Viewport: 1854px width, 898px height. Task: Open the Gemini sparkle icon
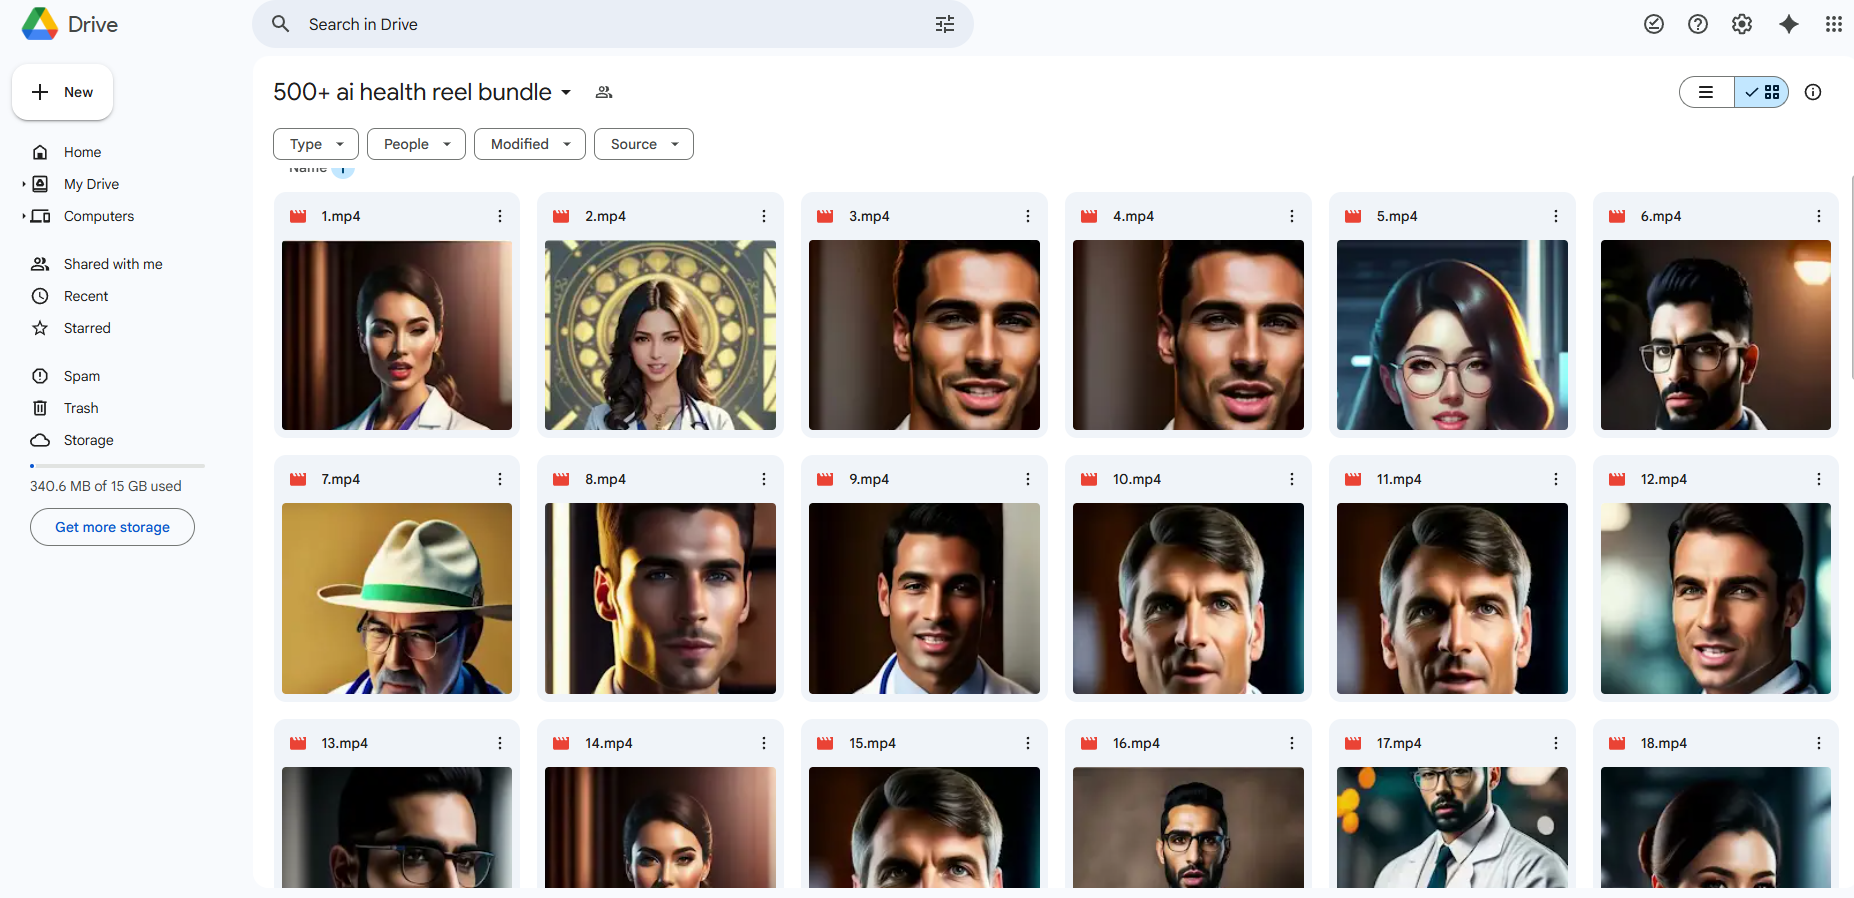point(1789,24)
